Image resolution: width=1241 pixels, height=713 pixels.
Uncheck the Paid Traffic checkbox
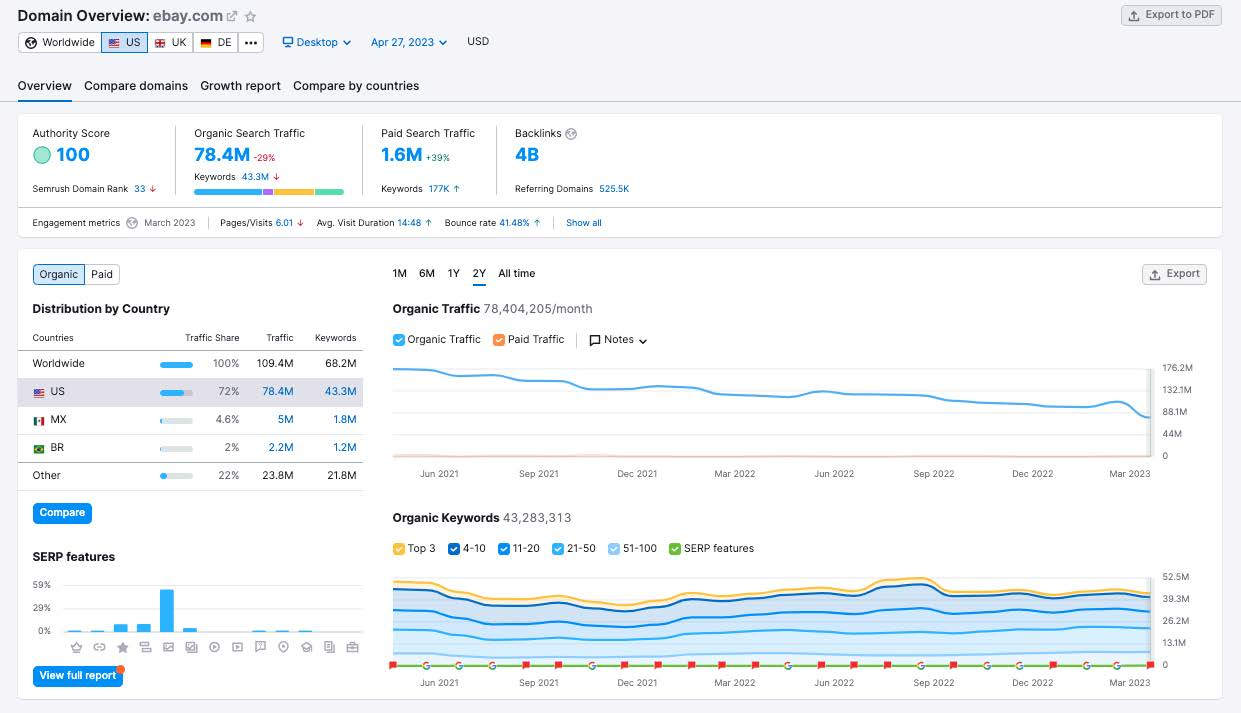tap(499, 340)
